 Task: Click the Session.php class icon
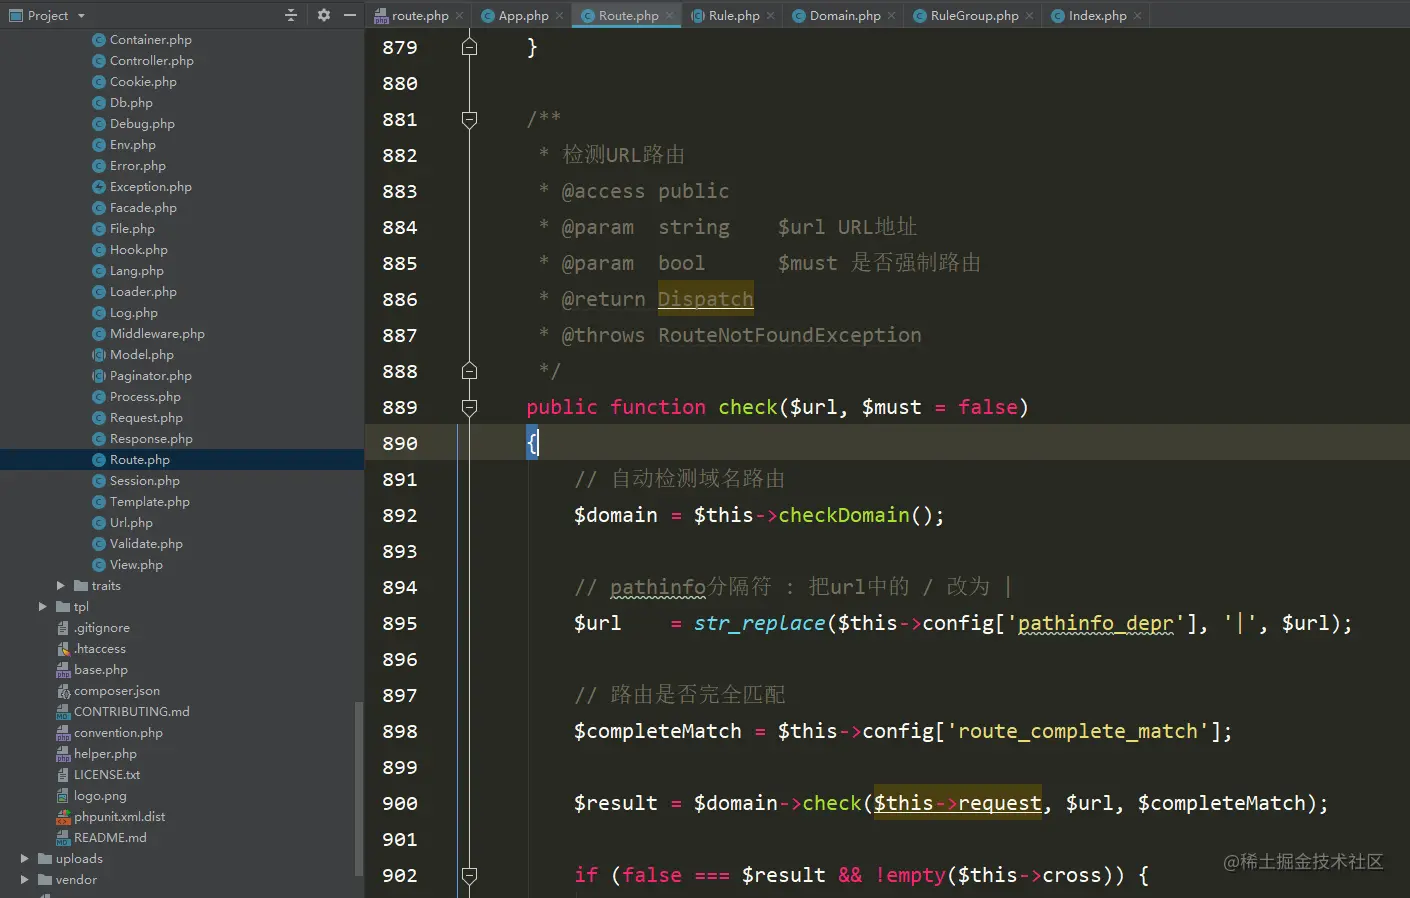point(99,481)
